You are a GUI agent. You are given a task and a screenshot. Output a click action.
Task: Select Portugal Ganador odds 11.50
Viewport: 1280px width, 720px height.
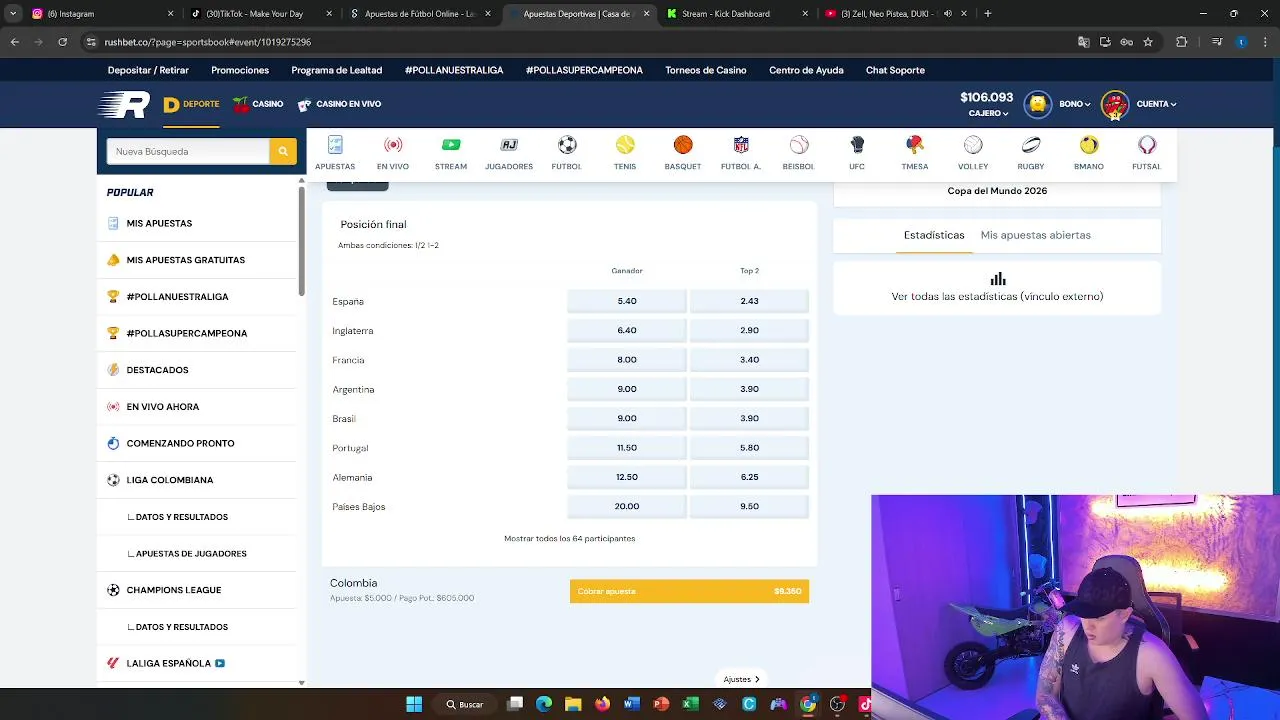point(627,447)
